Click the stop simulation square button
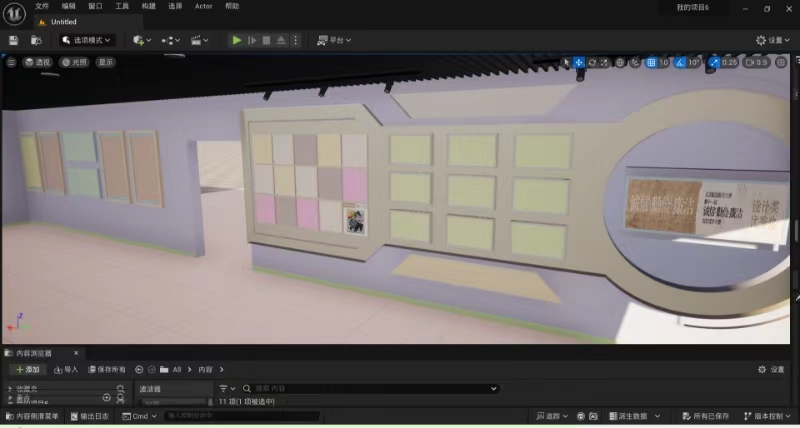800x428 pixels. [266, 40]
